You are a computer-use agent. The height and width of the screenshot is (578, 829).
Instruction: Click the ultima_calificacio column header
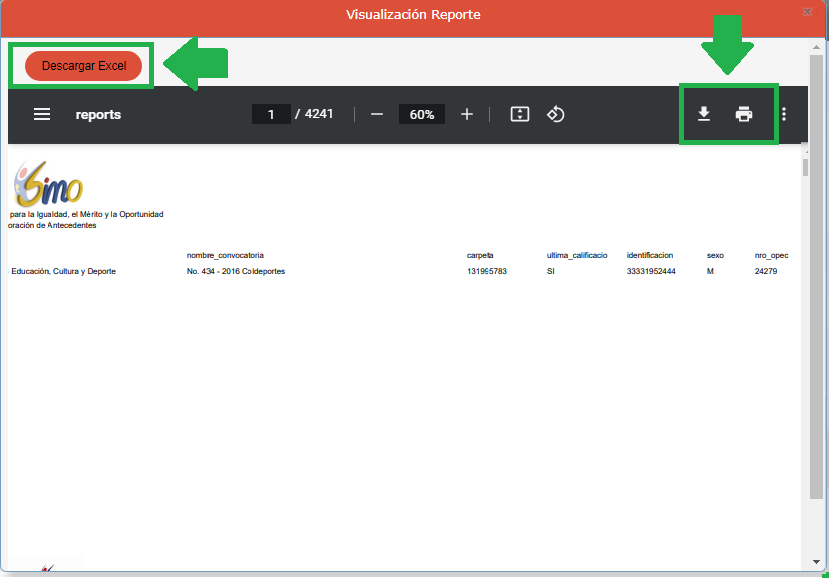[576, 255]
